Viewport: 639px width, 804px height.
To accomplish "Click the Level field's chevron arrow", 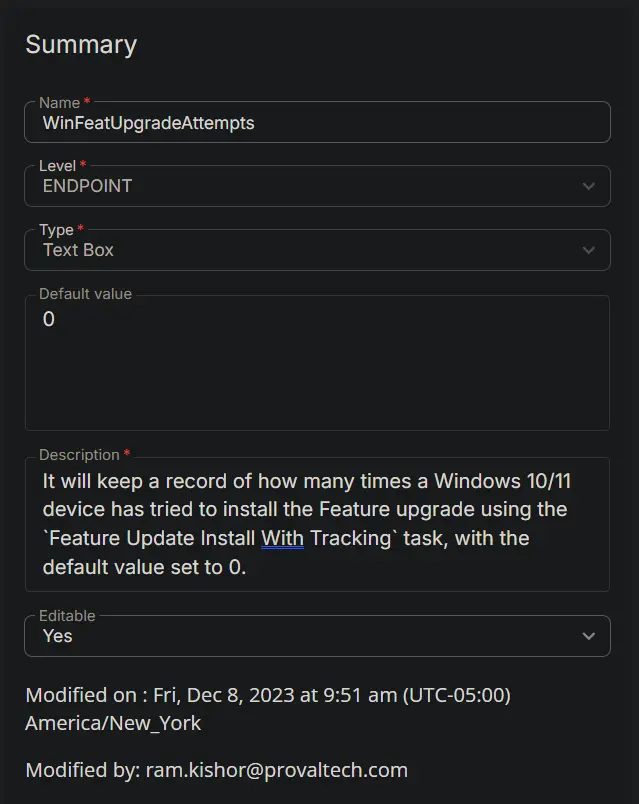I will [x=589, y=186].
